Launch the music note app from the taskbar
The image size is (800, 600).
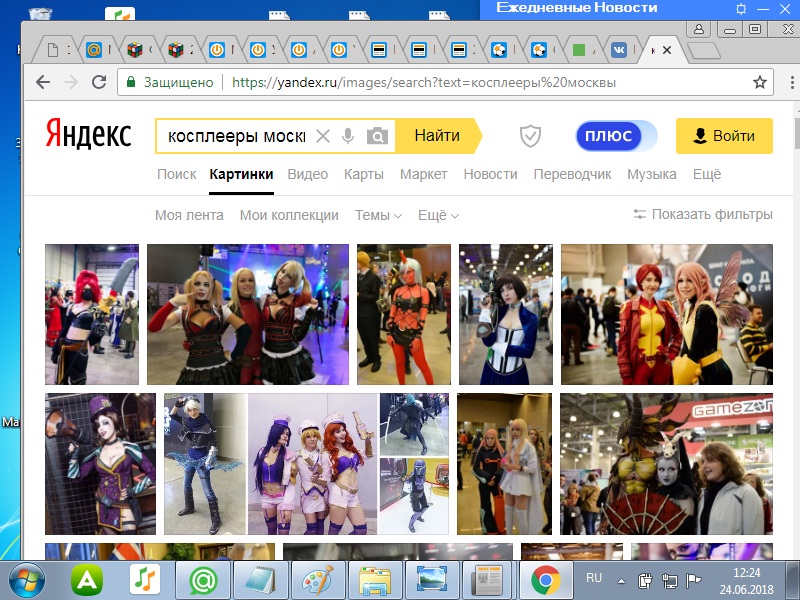pos(145,580)
